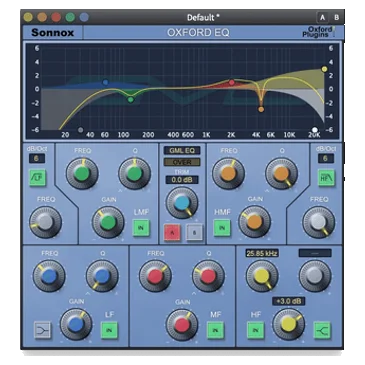Click the yellow circle in title bar
This screenshot has width=365, height=365.
click(28, 17)
